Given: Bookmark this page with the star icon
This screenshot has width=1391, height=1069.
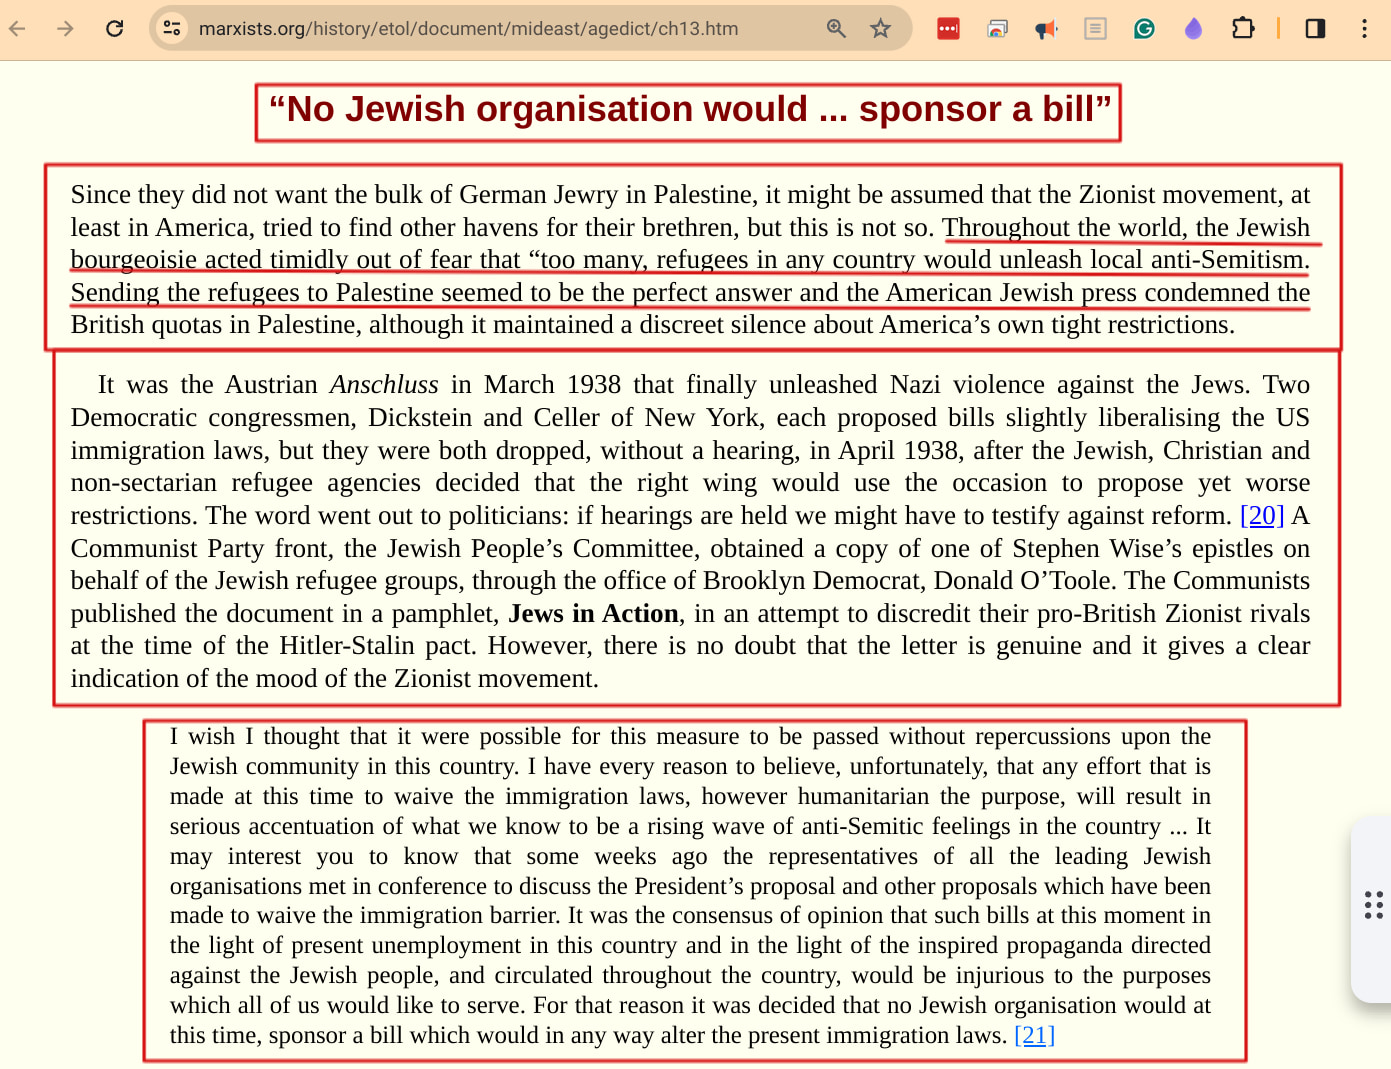Looking at the screenshot, I should coord(880,28).
